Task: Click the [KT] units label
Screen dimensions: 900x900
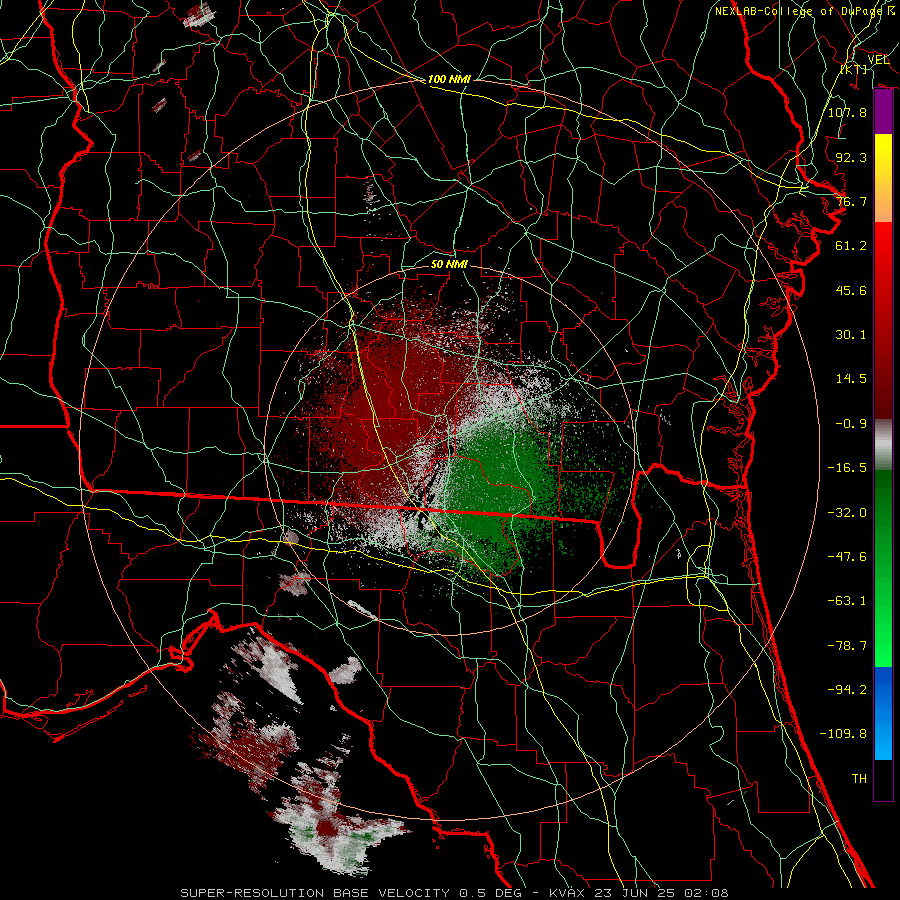Action: pyautogui.click(x=854, y=69)
